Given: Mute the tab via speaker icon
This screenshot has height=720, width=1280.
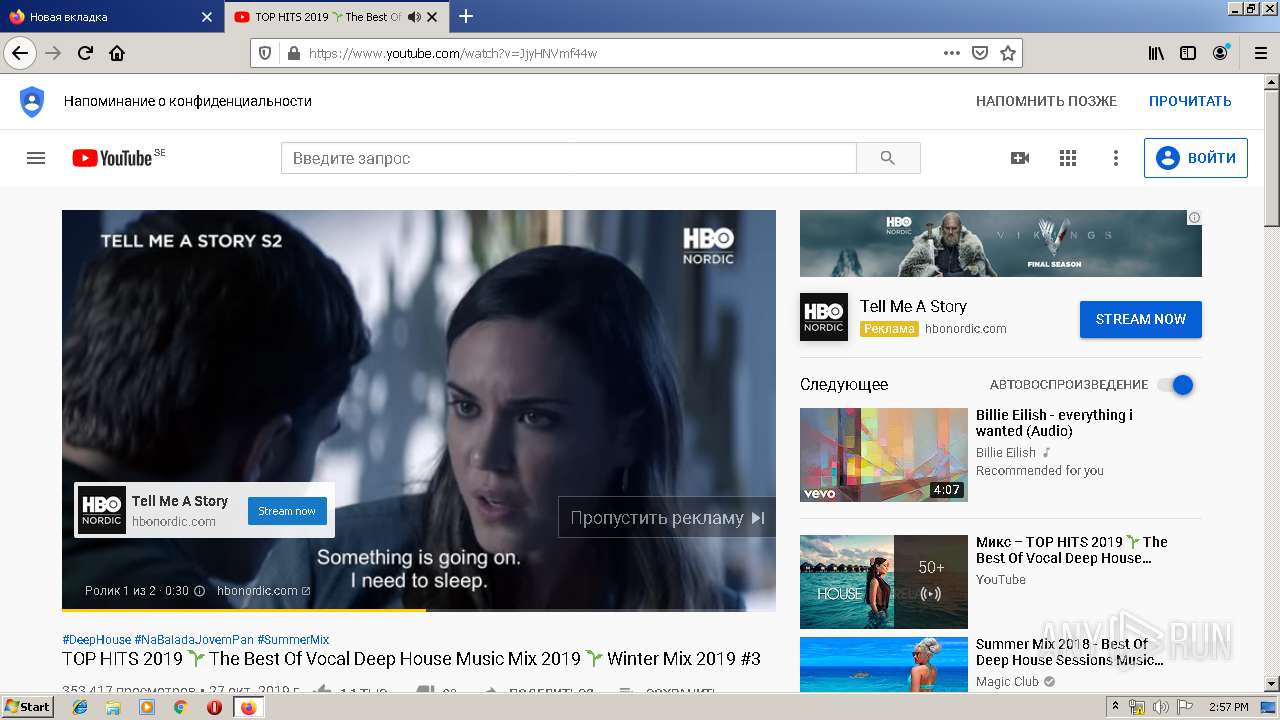Looking at the screenshot, I should pyautogui.click(x=414, y=17).
